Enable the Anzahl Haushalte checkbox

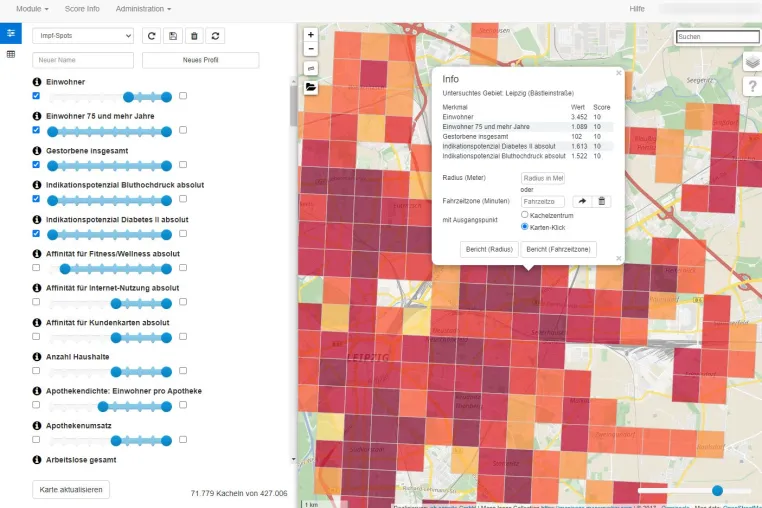pos(36,370)
